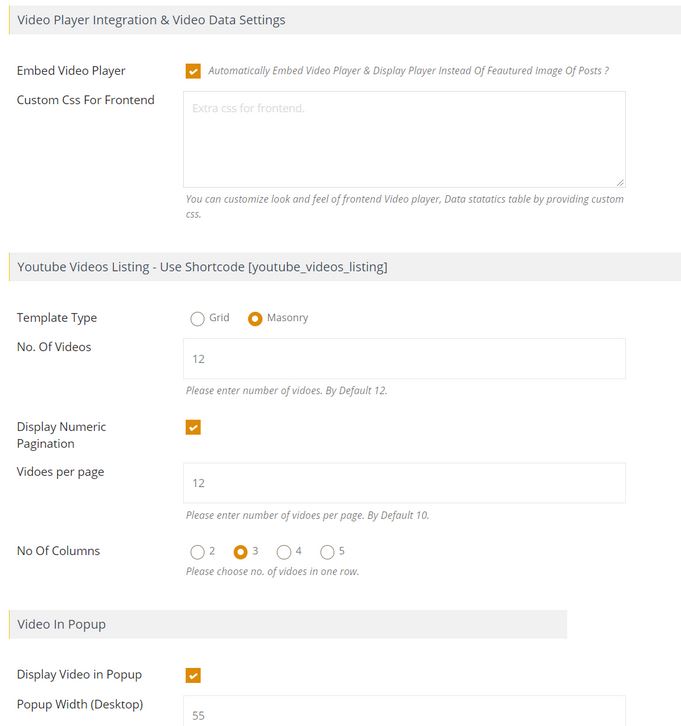The height and width of the screenshot is (726, 681).
Task: Click the Embed Video Player label
Action: click(71, 71)
